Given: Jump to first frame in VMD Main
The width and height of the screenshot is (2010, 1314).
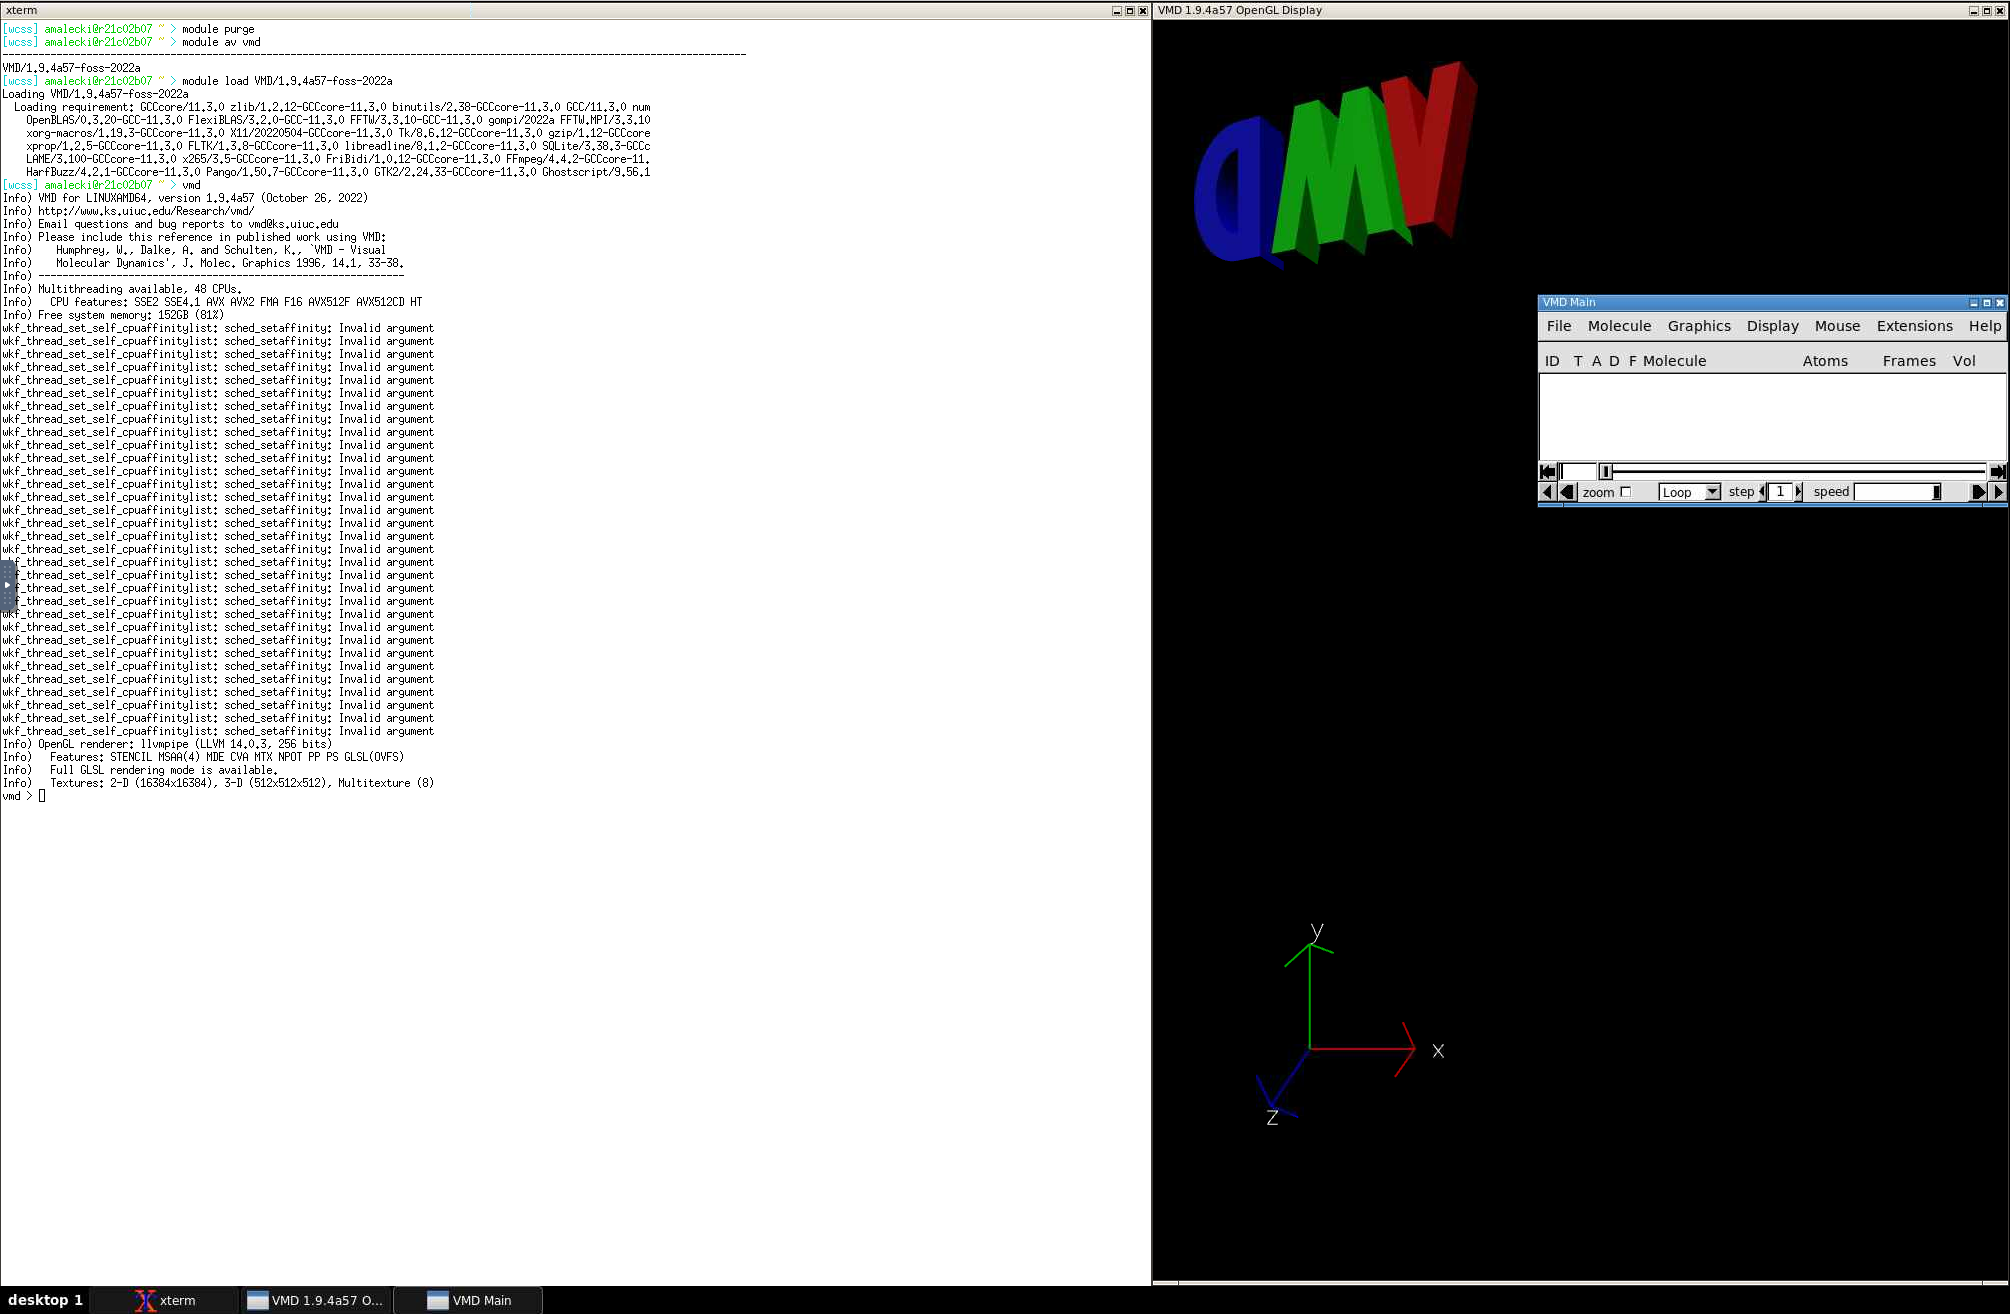Looking at the screenshot, I should [1548, 471].
